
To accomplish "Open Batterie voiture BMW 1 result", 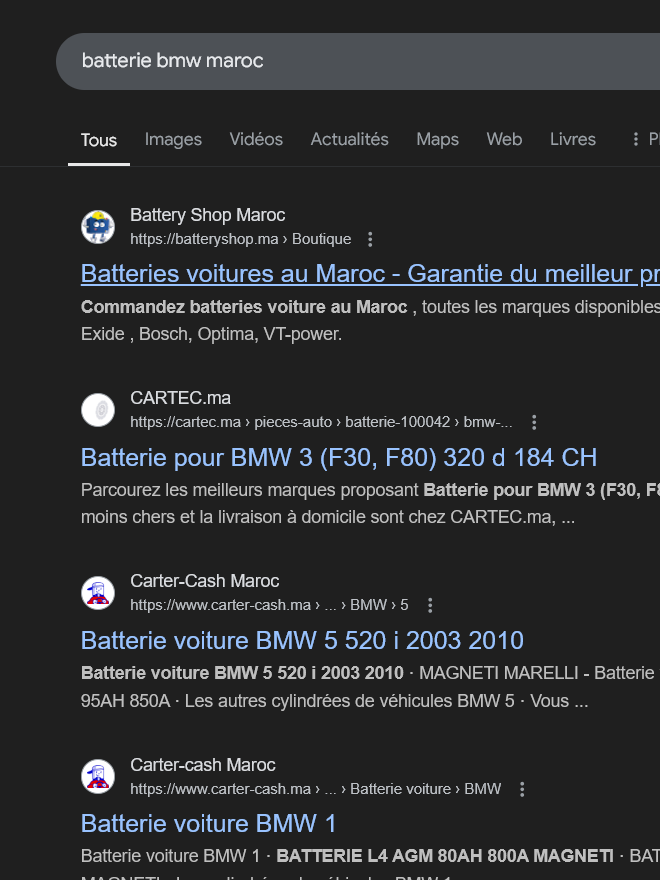I will click(208, 823).
